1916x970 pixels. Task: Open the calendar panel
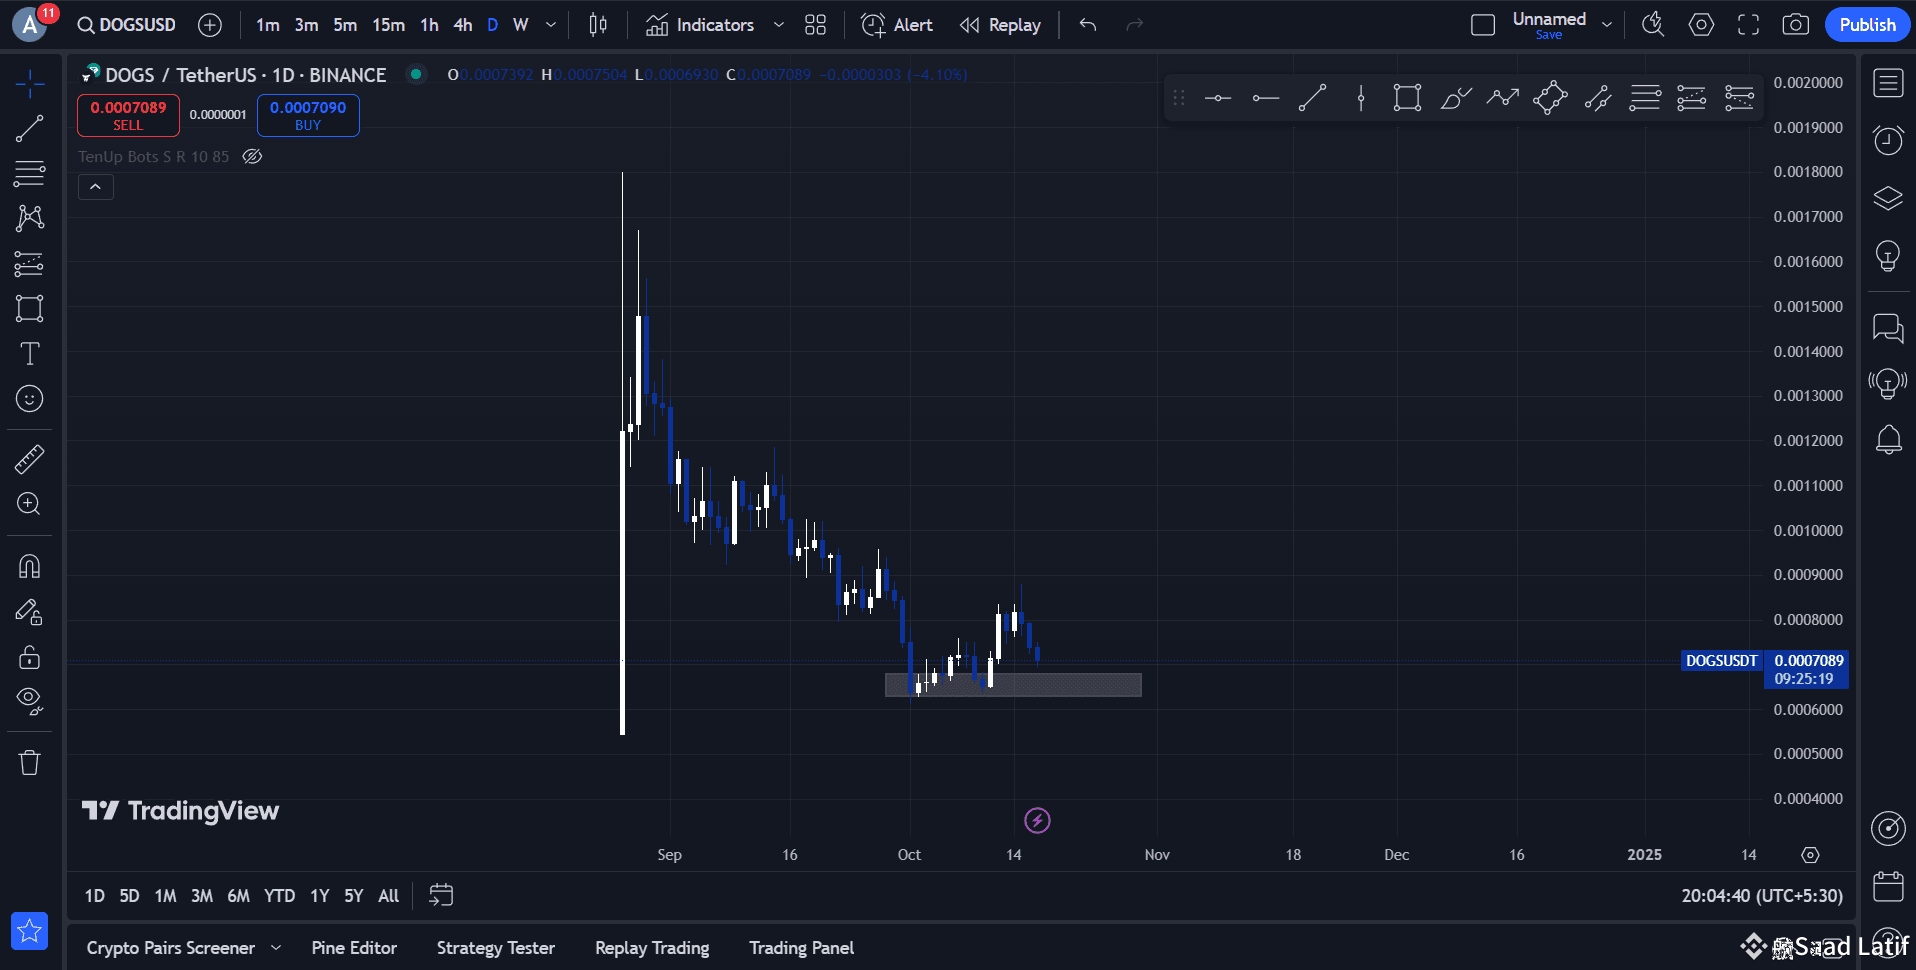(x=1888, y=886)
